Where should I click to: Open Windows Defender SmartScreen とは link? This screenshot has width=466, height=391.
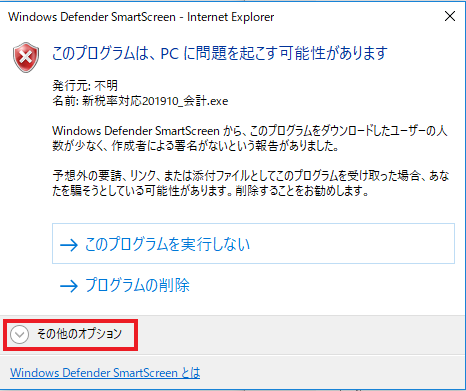(x=105, y=373)
